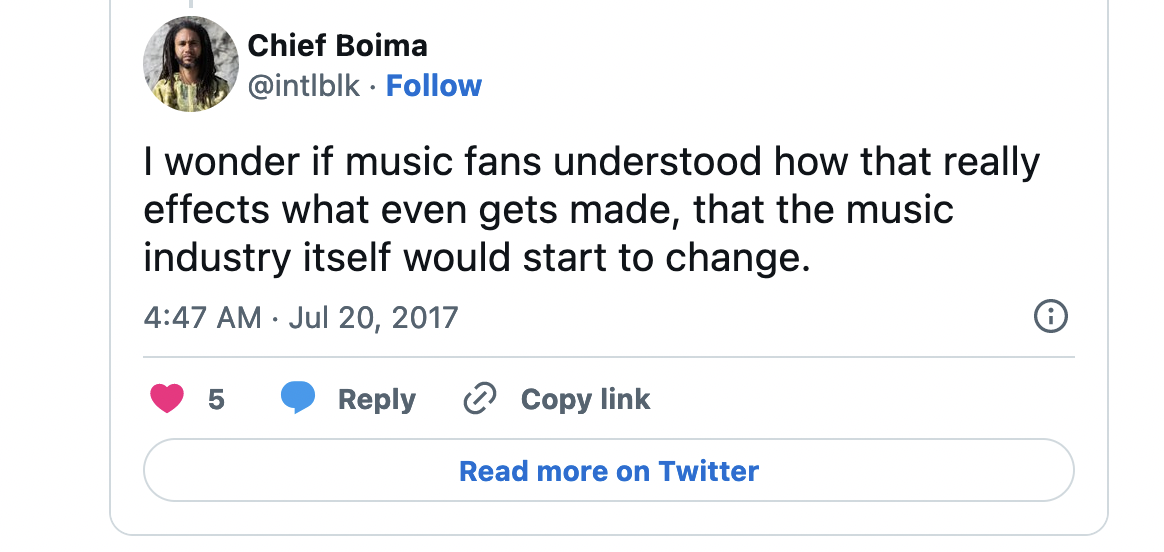
Task: Visit the @intlblk handle
Action: [303, 86]
